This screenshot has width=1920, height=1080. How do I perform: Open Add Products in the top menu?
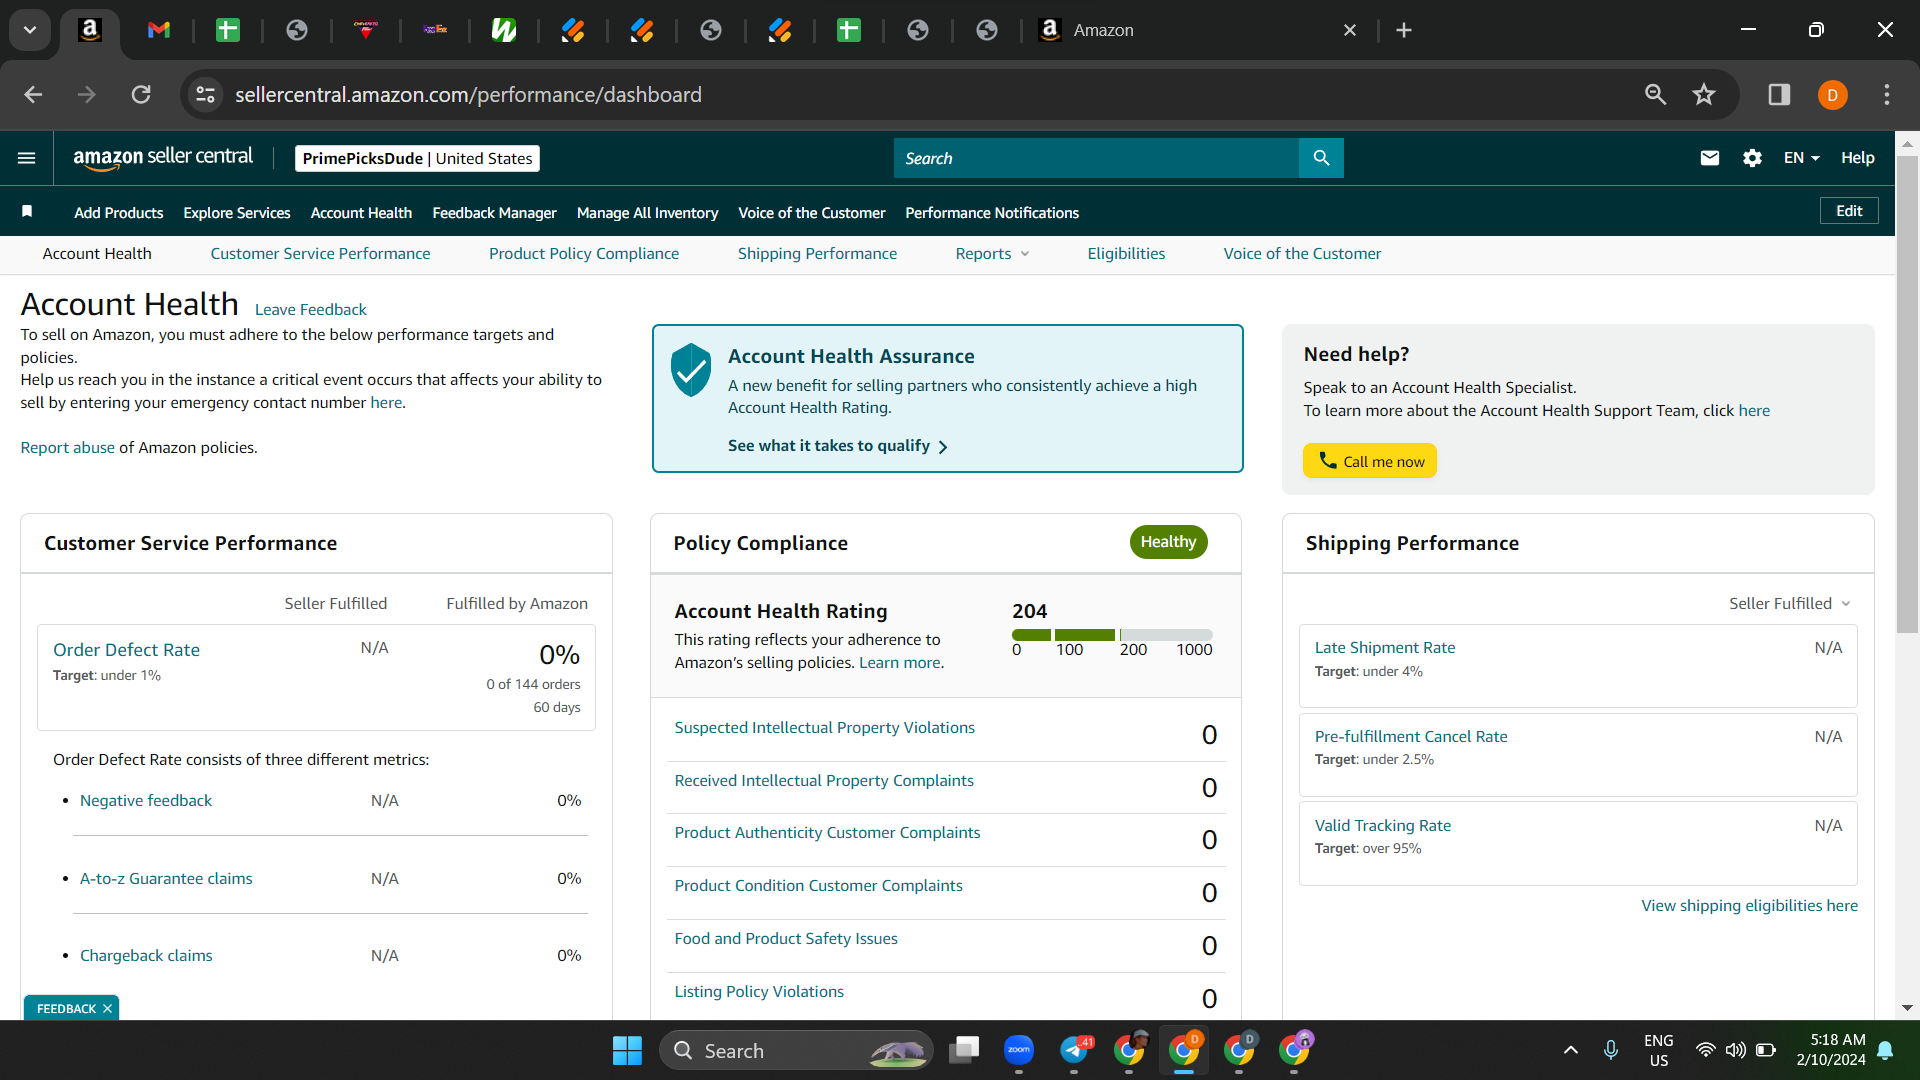pyautogui.click(x=118, y=213)
